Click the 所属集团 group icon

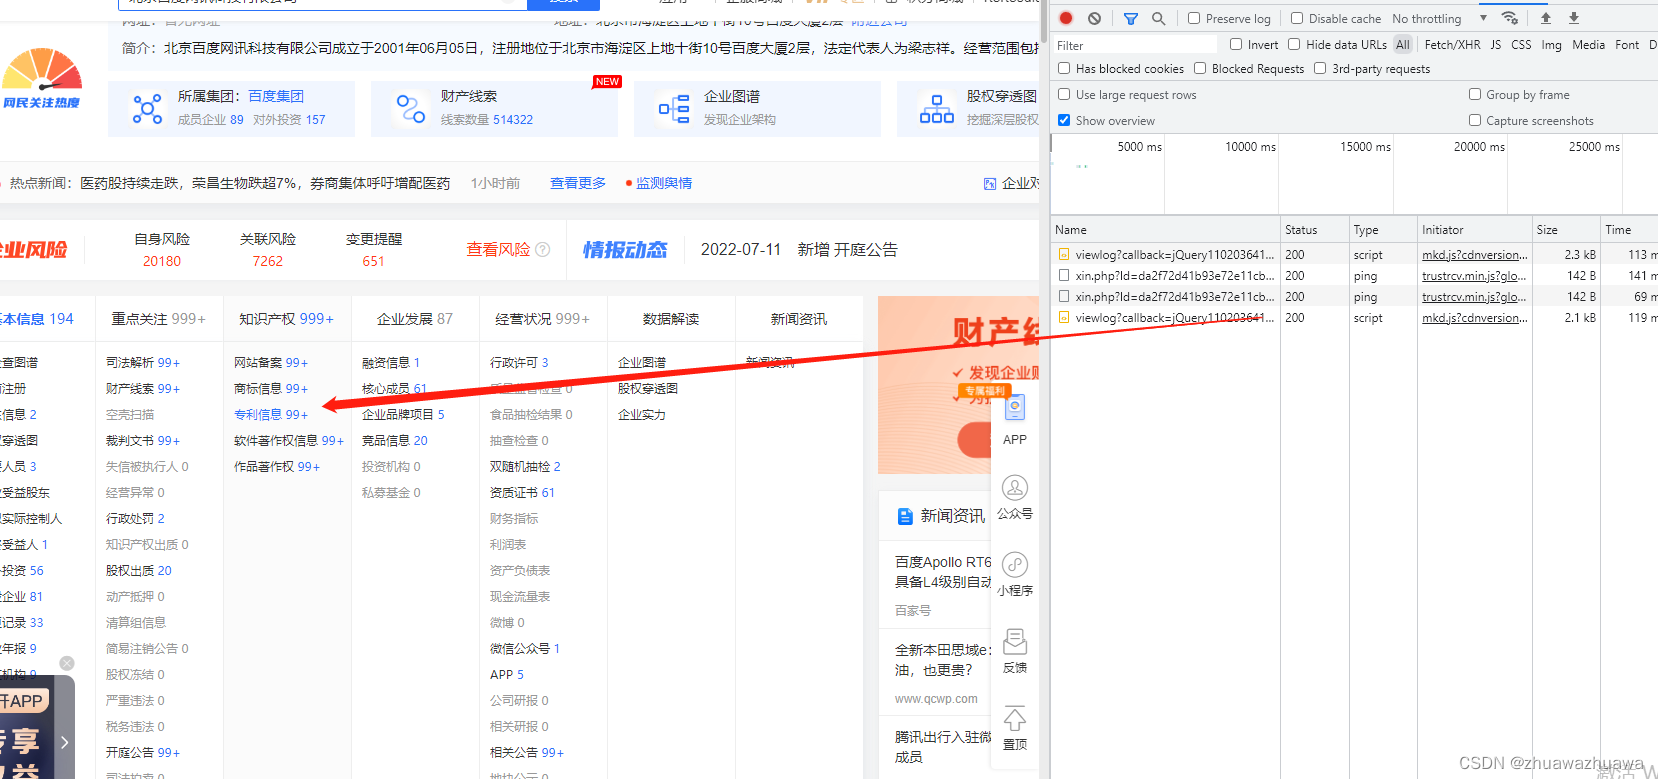click(x=147, y=109)
